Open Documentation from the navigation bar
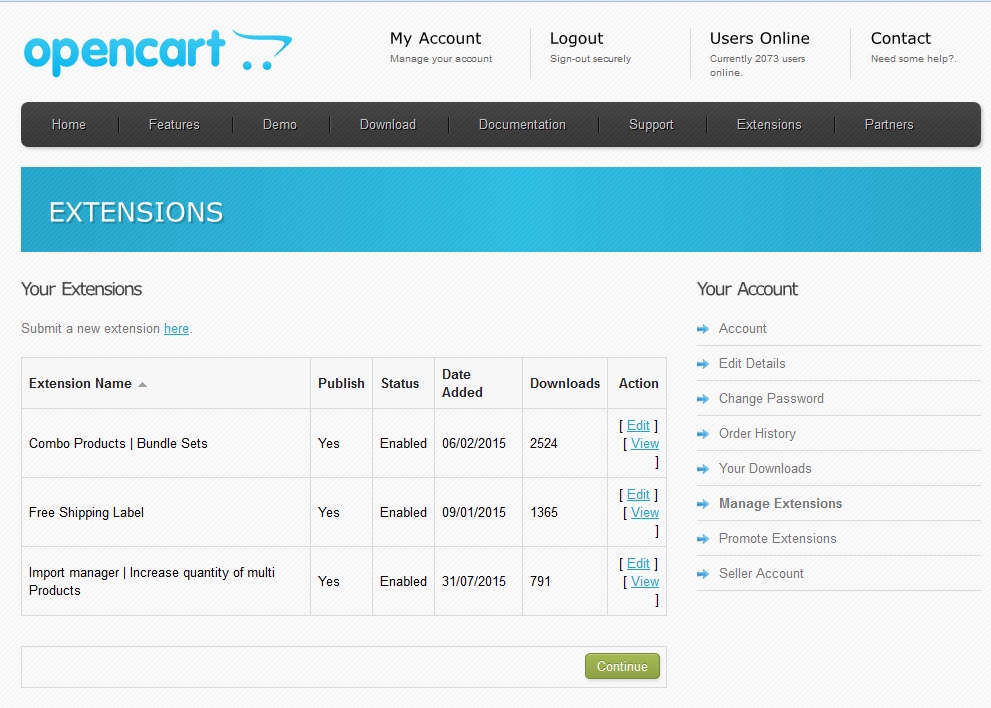Viewport: 991px width, 708px height. (x=522, y=125)
